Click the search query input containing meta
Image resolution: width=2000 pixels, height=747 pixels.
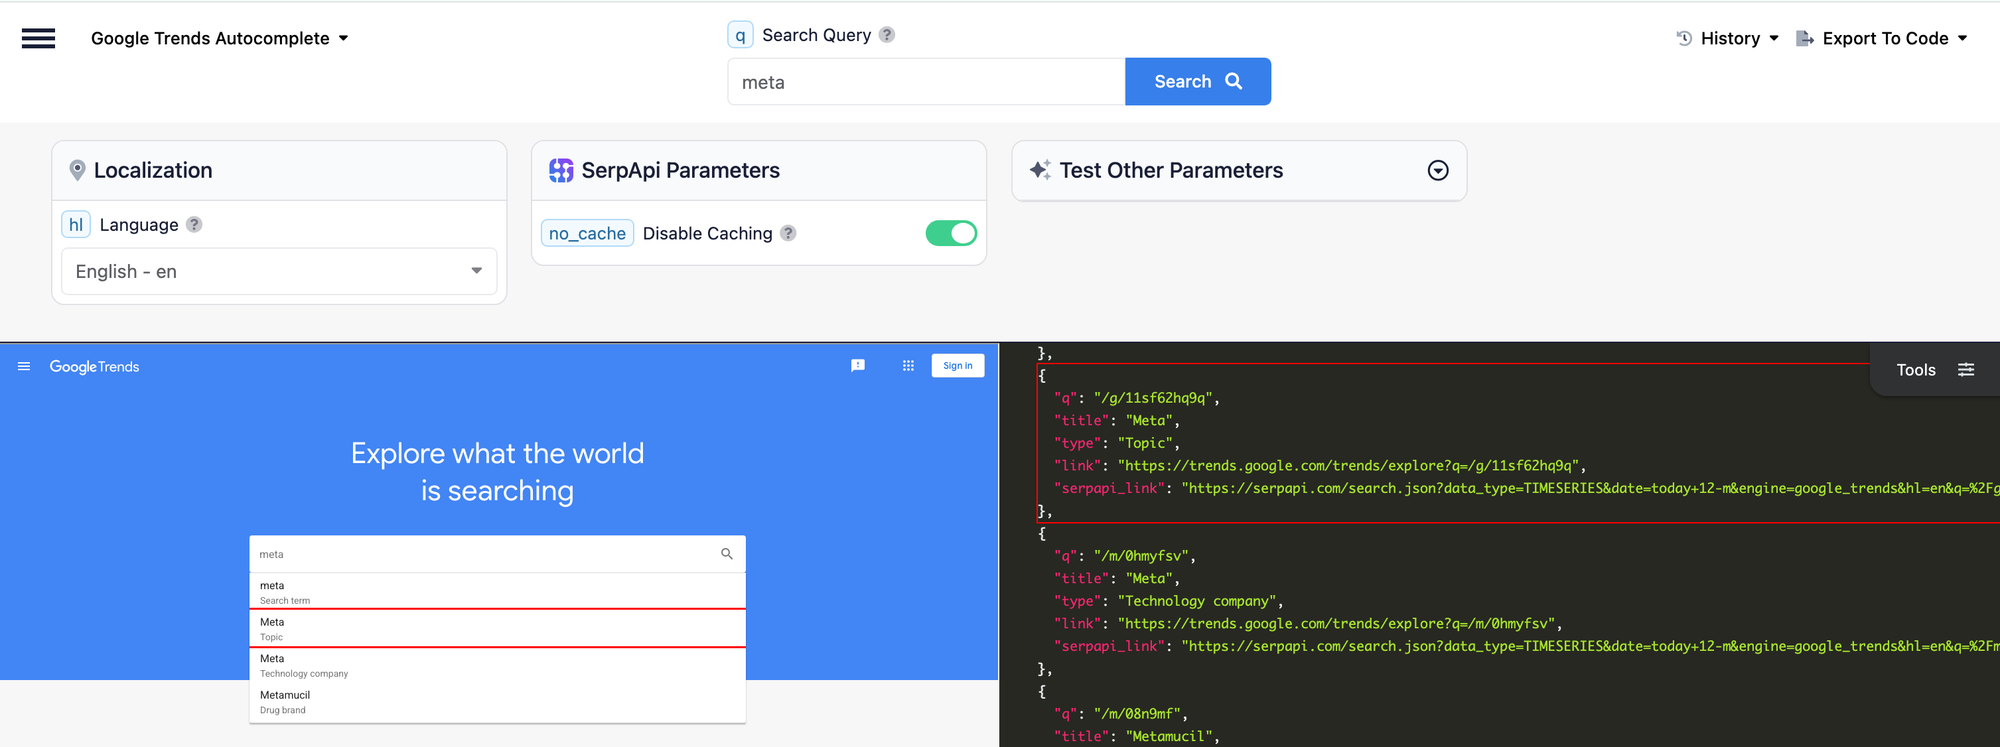(x=925, y=82)
